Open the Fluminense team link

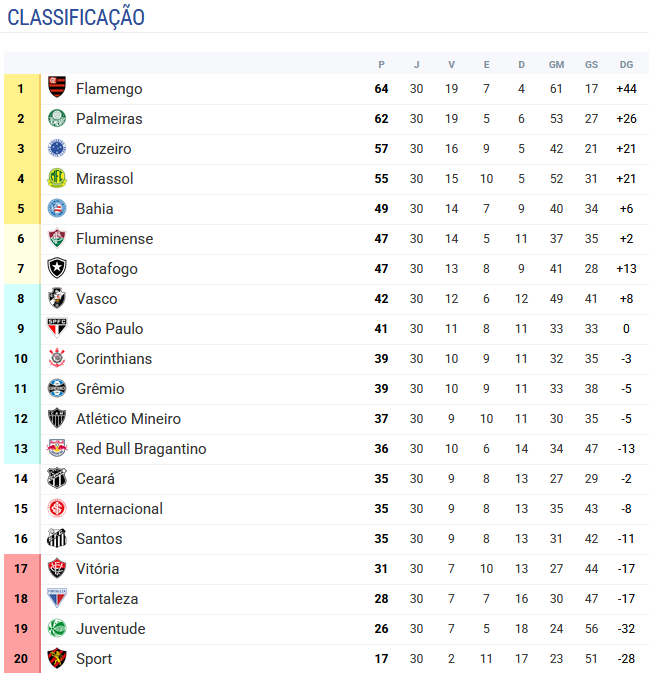click(x=114, y=239)
